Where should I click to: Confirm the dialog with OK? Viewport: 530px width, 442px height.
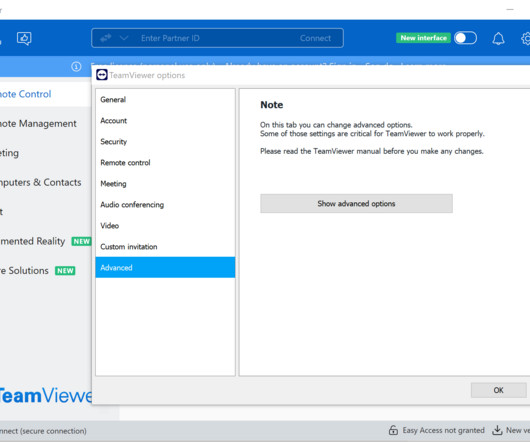[x=499, y=390]
